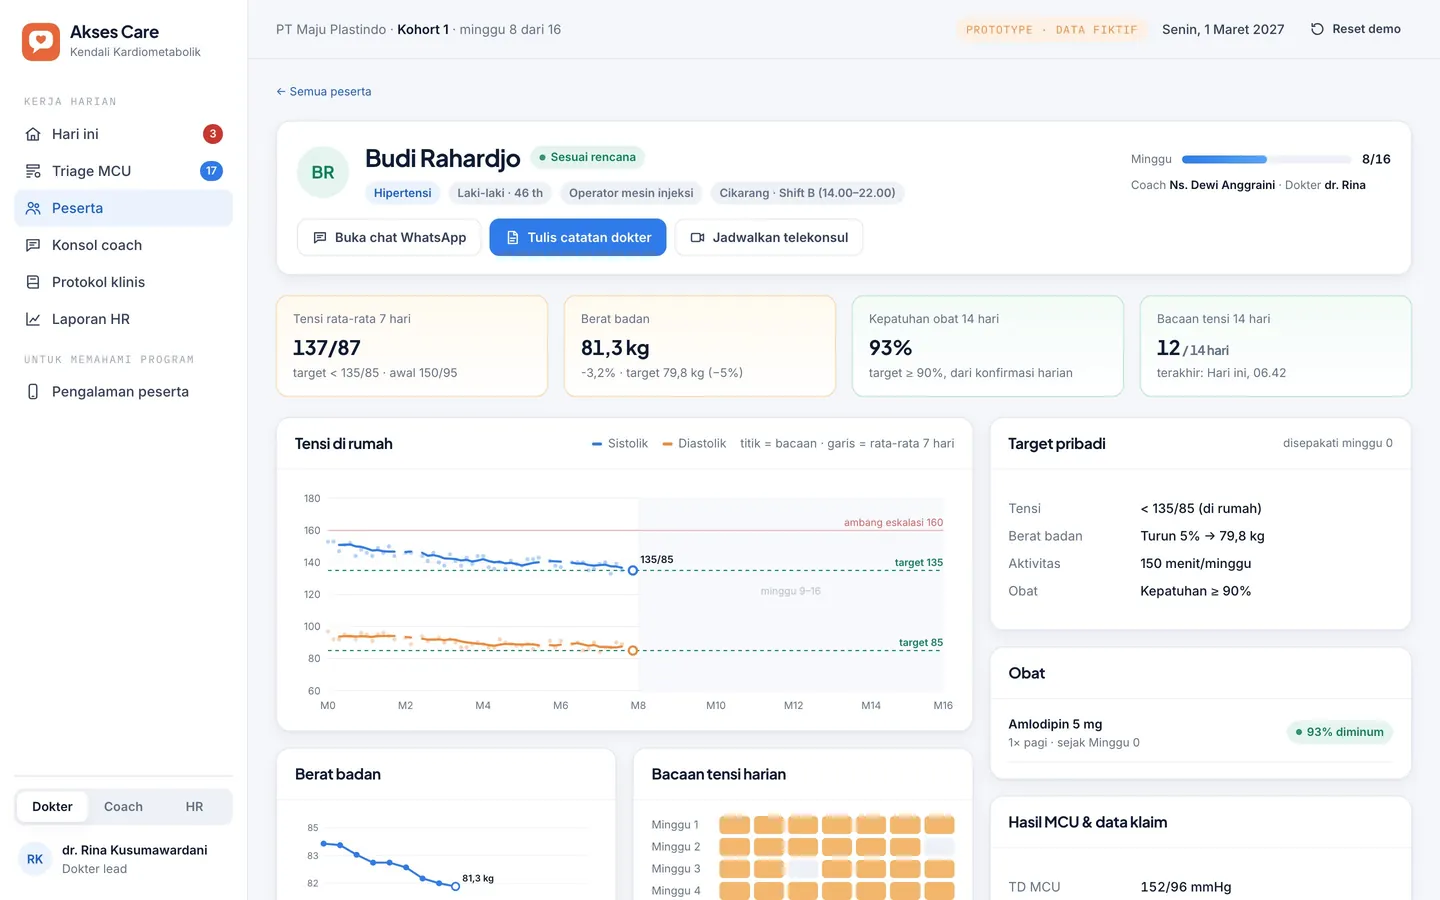Click the Akses Care heart logo

(x=41, y=41)
